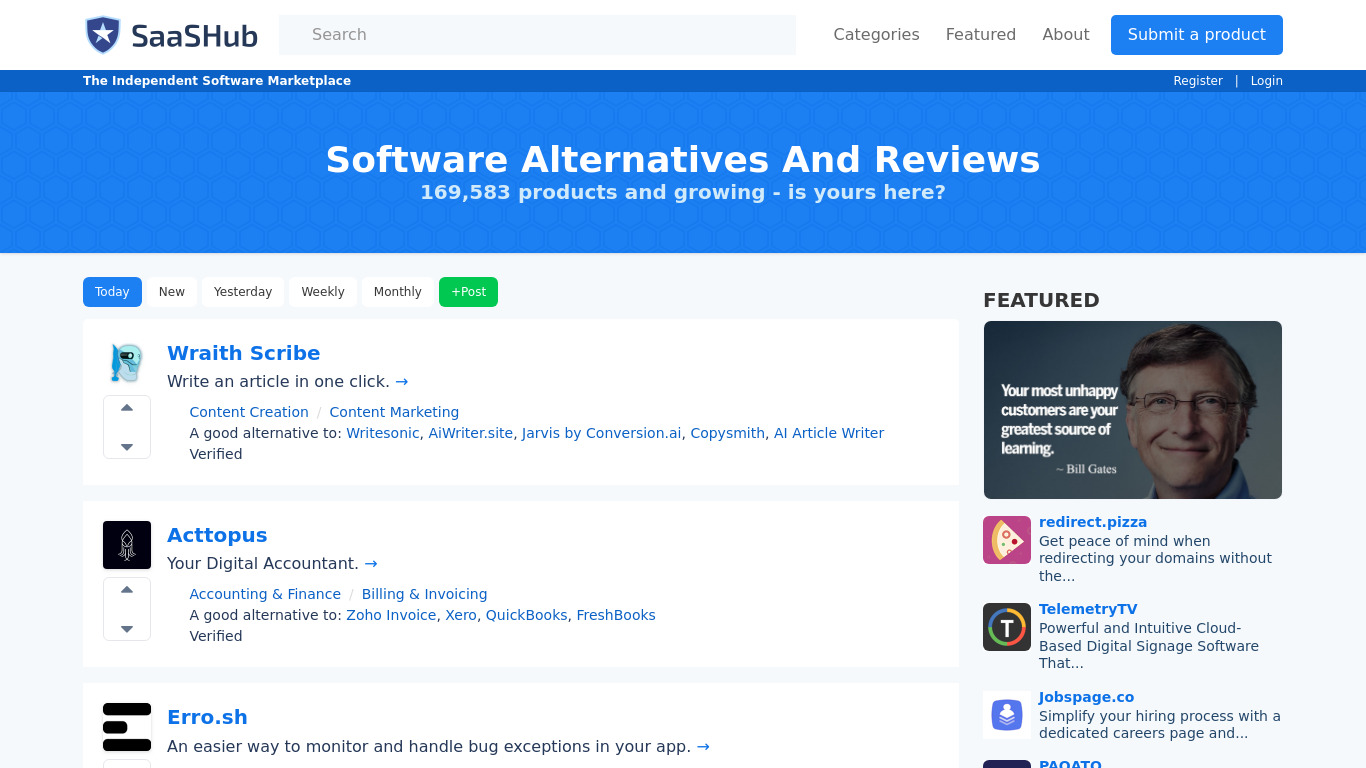The width and height of the screenshot is (1366, 768).
Task: Focus the Search input field
Action: click(x=538, y=35)
